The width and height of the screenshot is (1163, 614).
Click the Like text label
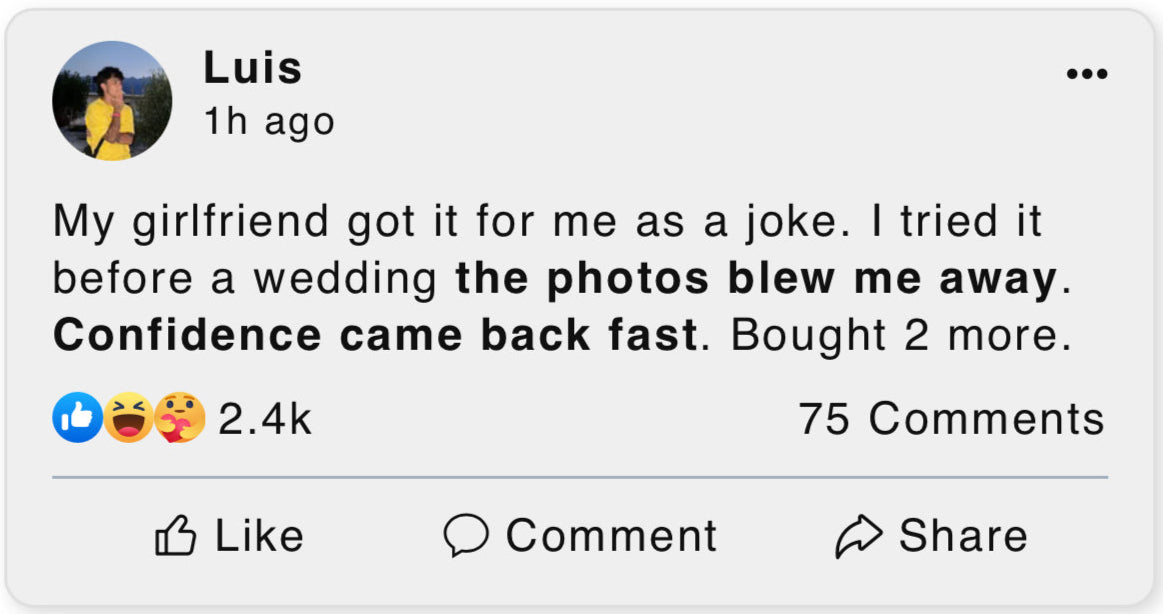(259, 536)
